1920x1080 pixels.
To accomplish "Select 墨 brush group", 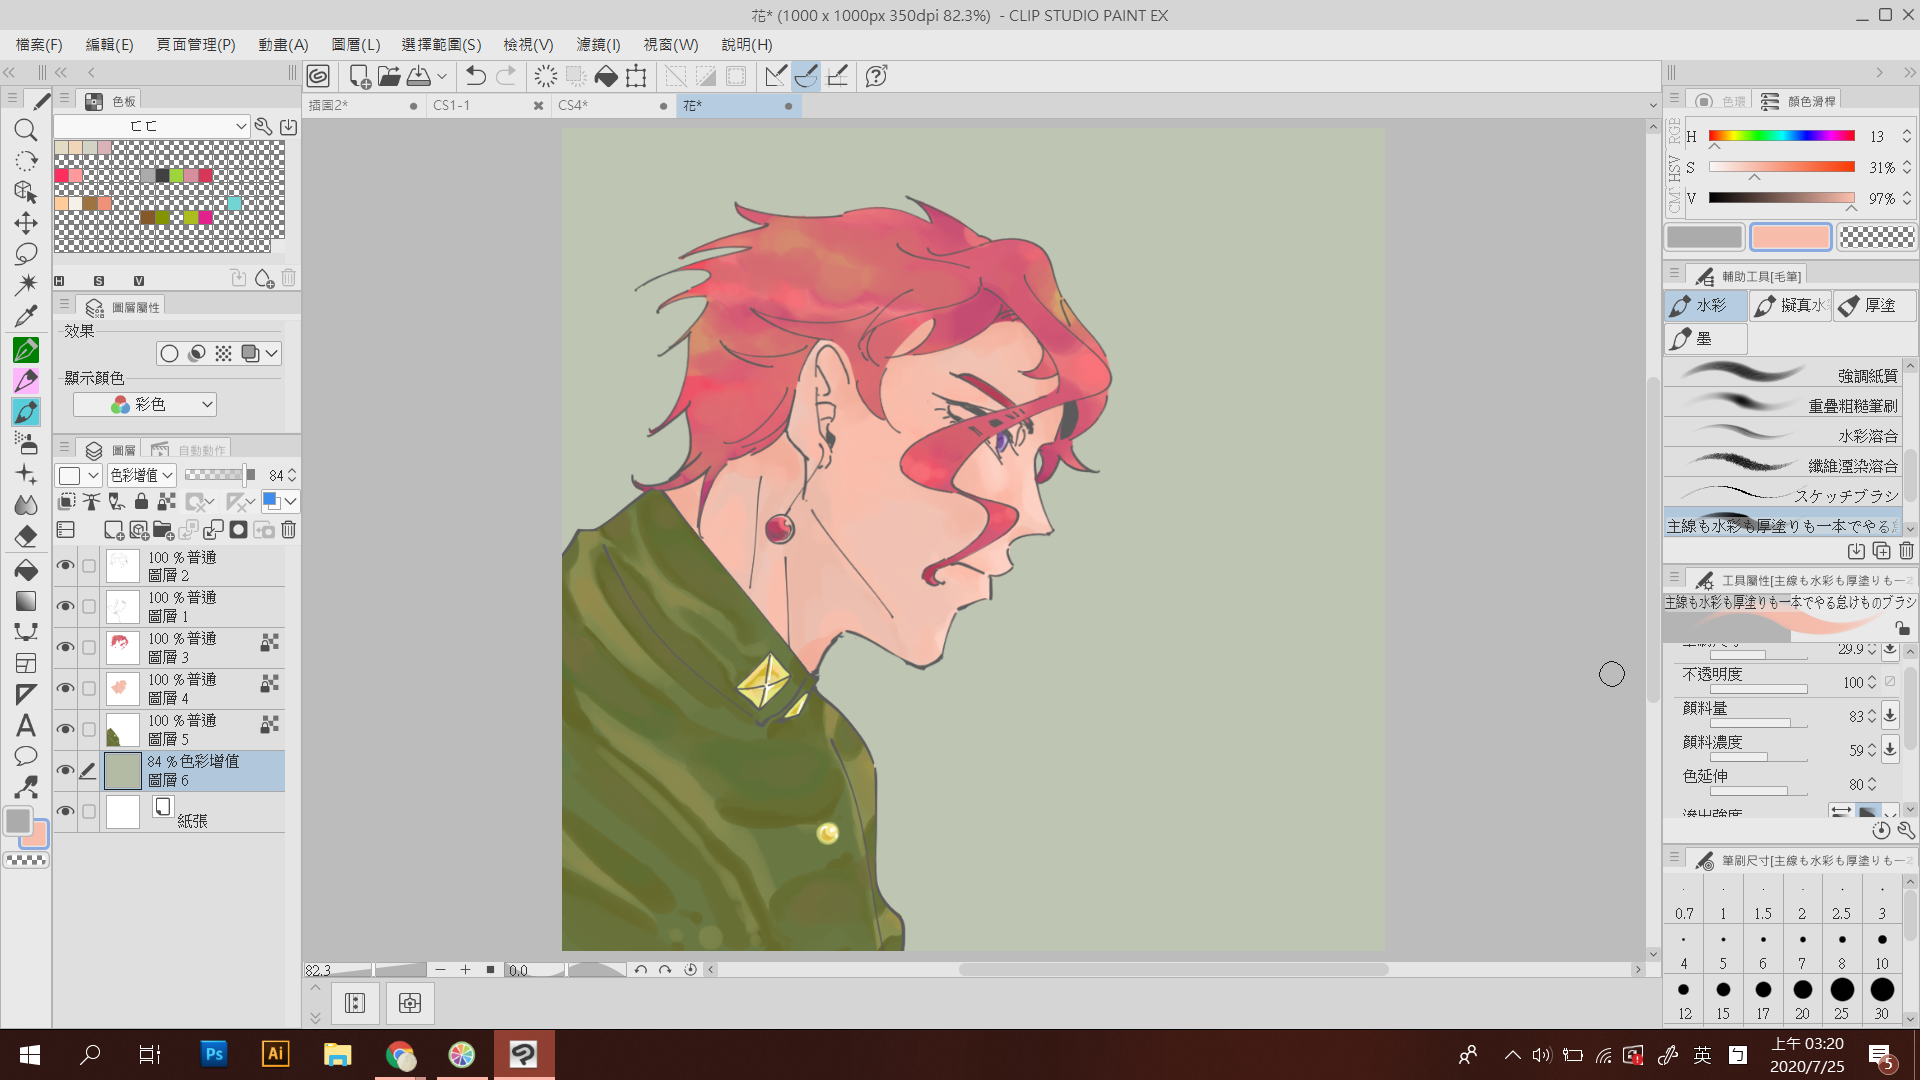I will (x=1706, y=338).
